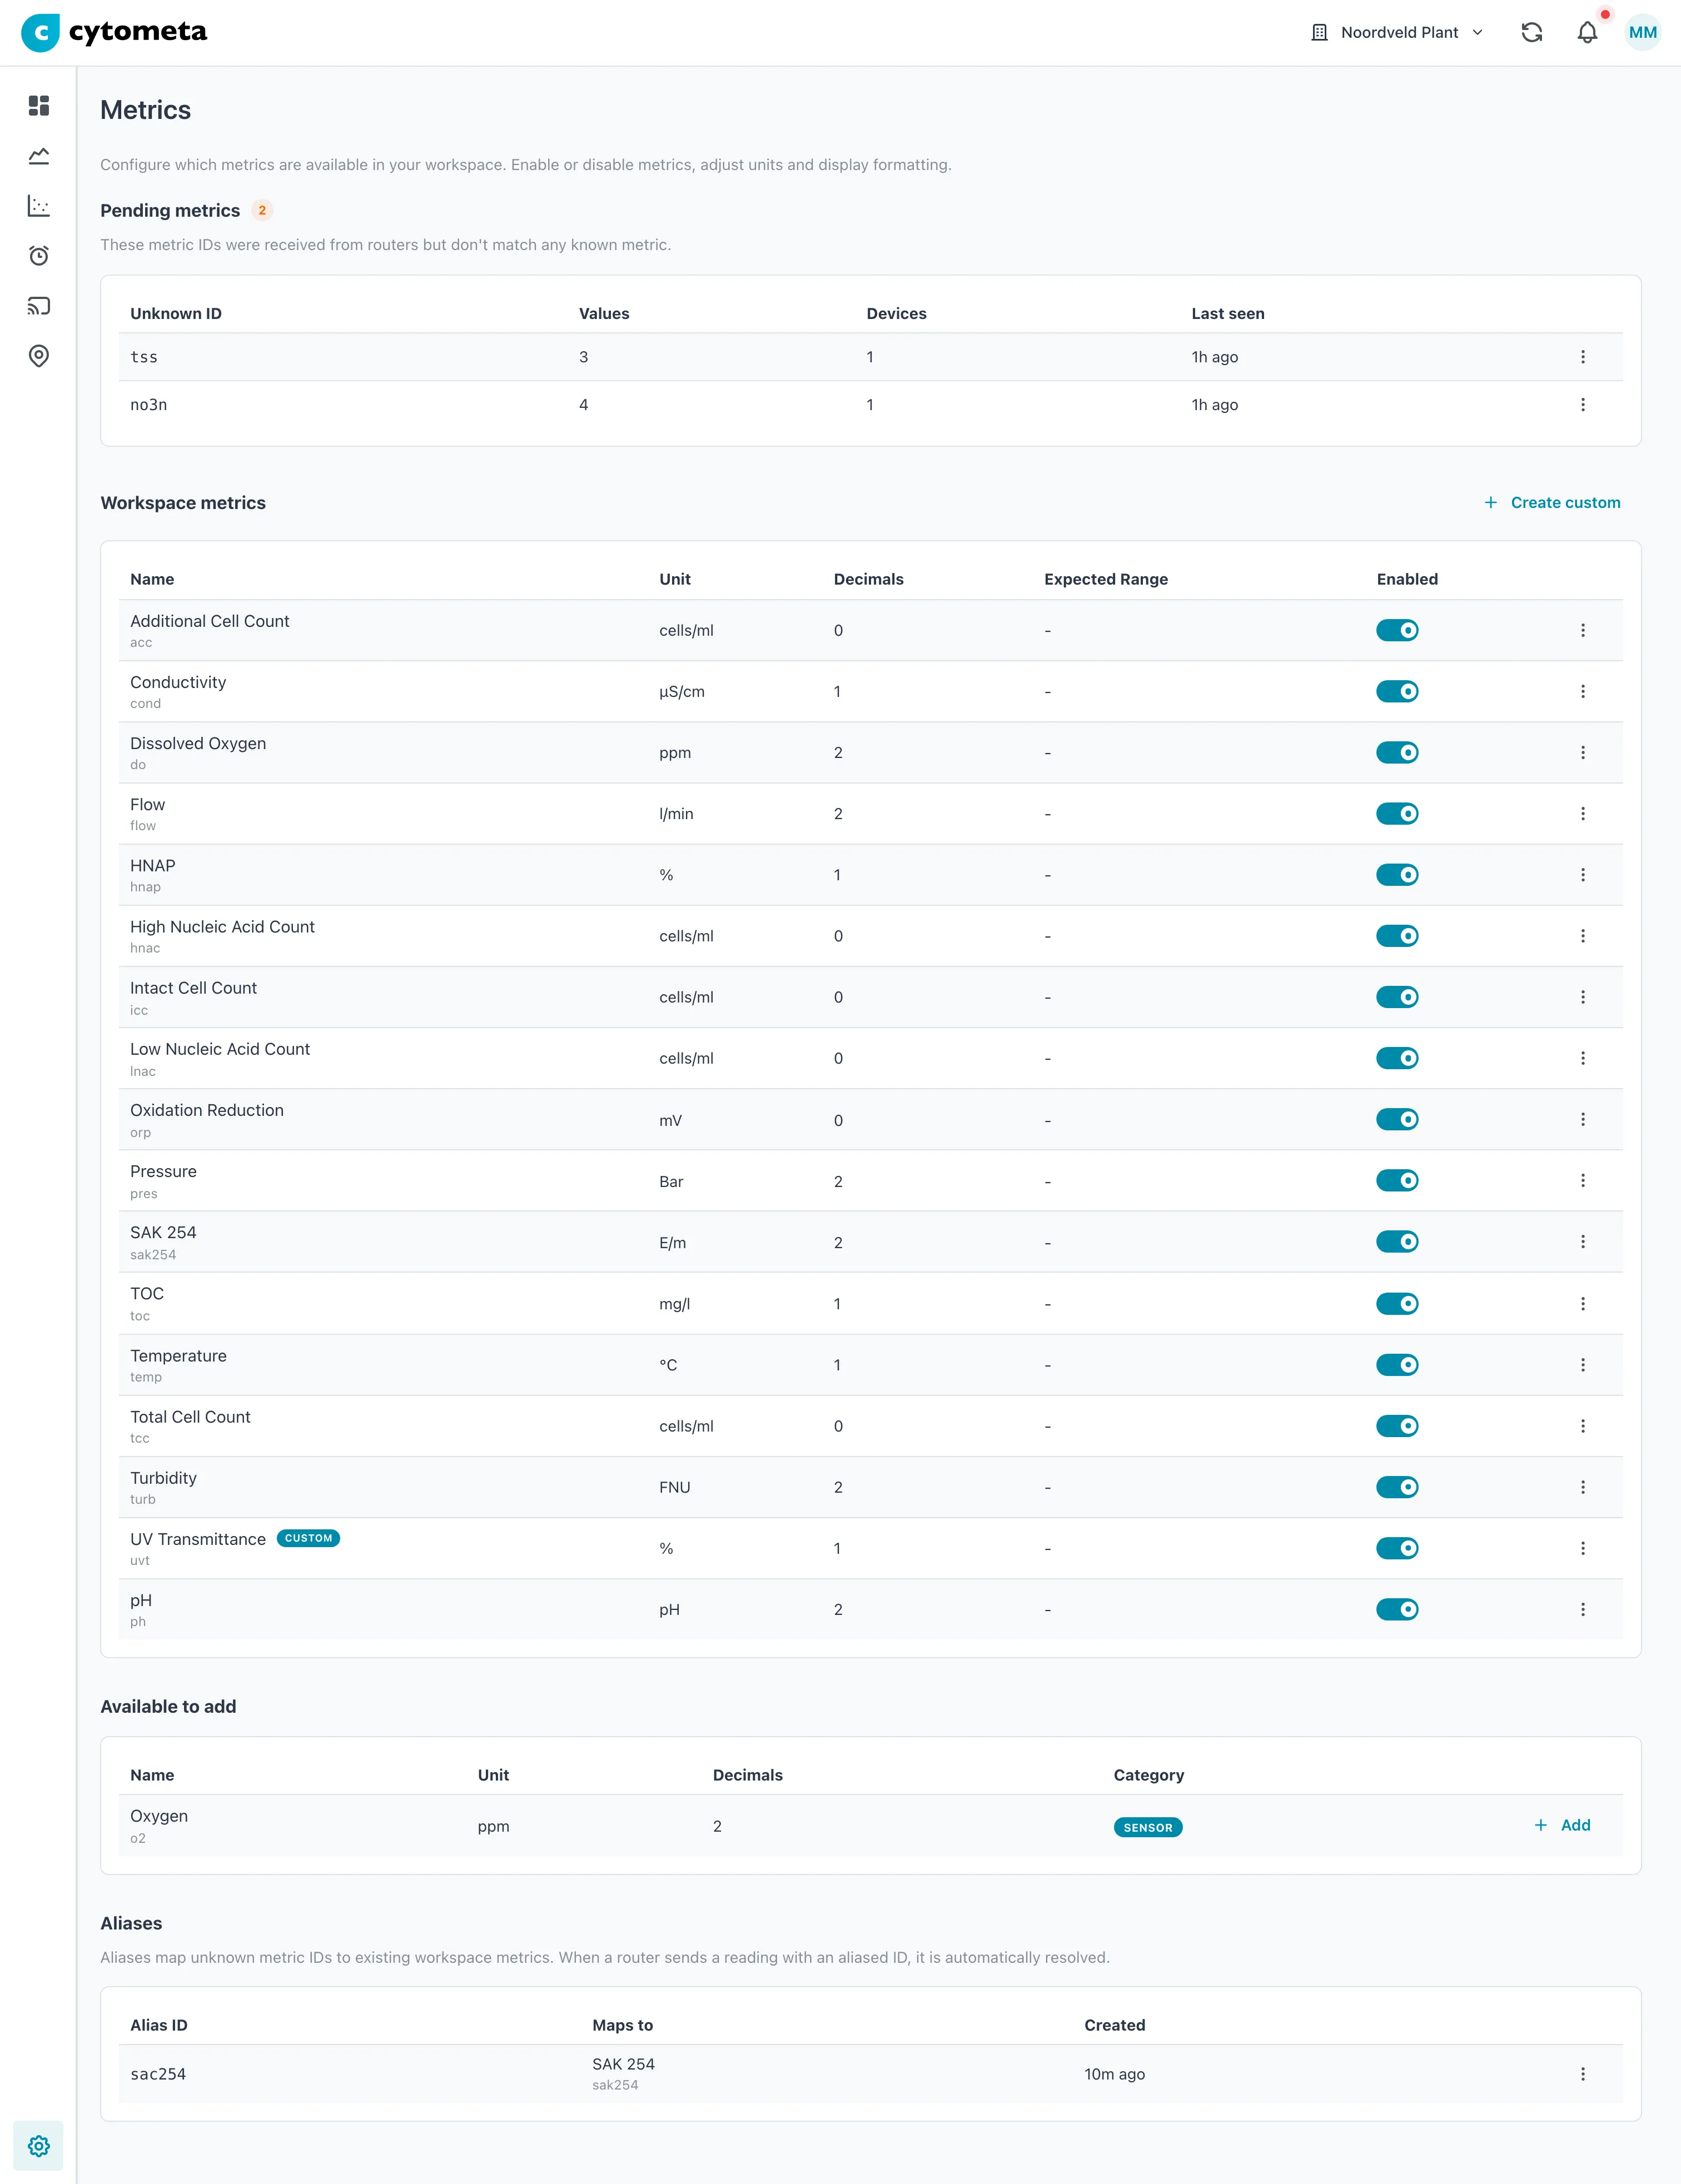Image resolution: width=1681 pixels, height=2184 pixels.
Task: Click the Enabled column header
Action: coord(1407,579)
